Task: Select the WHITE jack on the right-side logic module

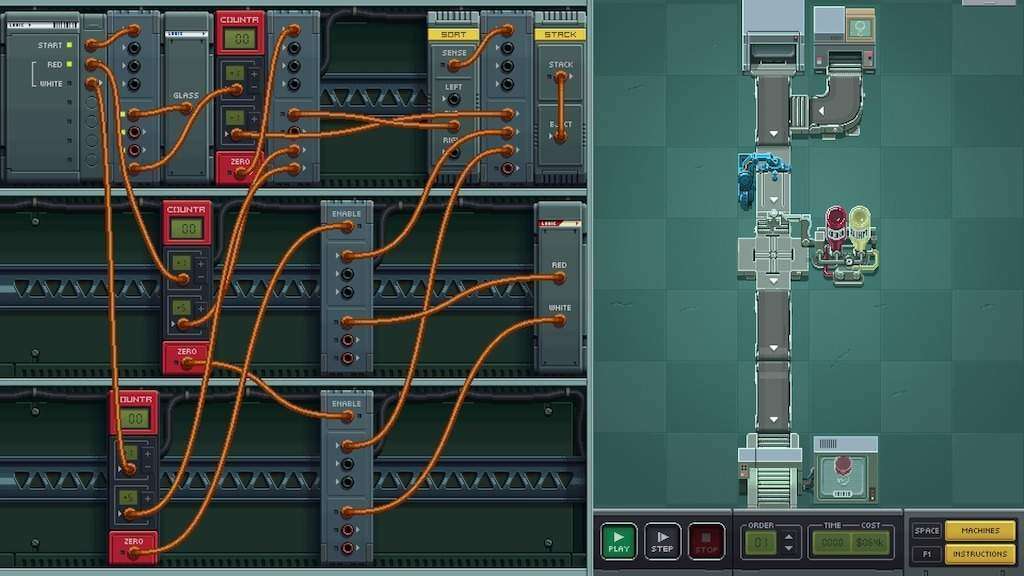Action: tap(559, 320)
